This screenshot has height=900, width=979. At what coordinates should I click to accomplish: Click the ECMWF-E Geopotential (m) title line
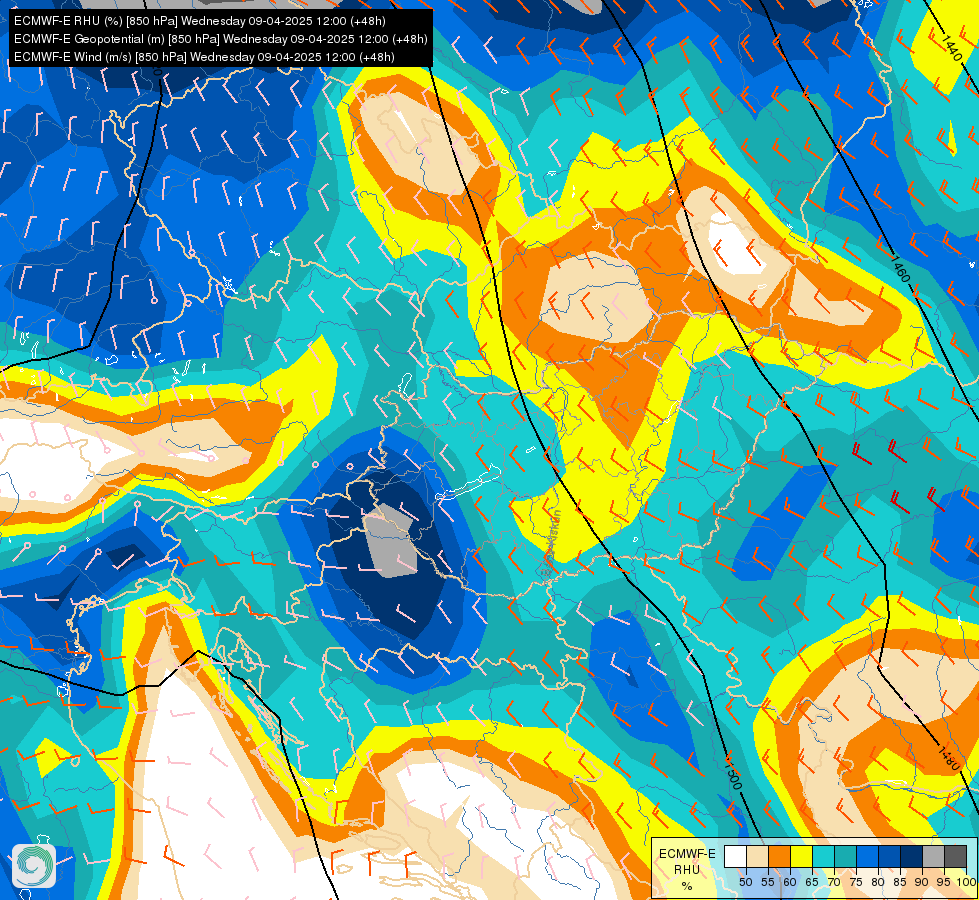(220, 39)
